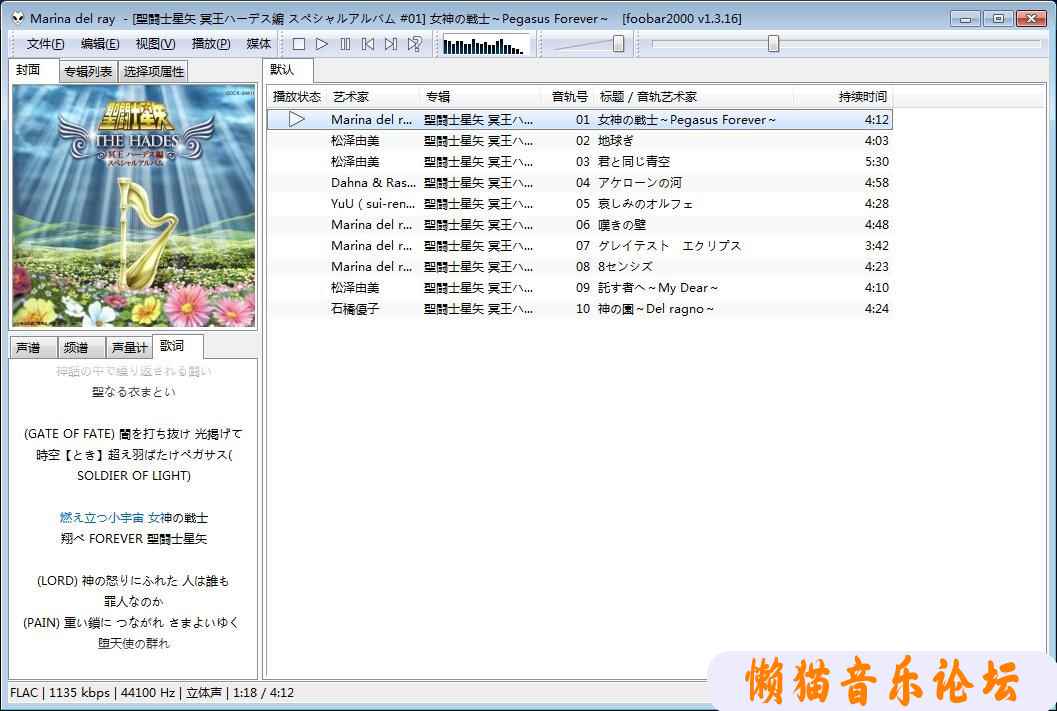Switch to the 选择项属性 tab

(154, 71)
